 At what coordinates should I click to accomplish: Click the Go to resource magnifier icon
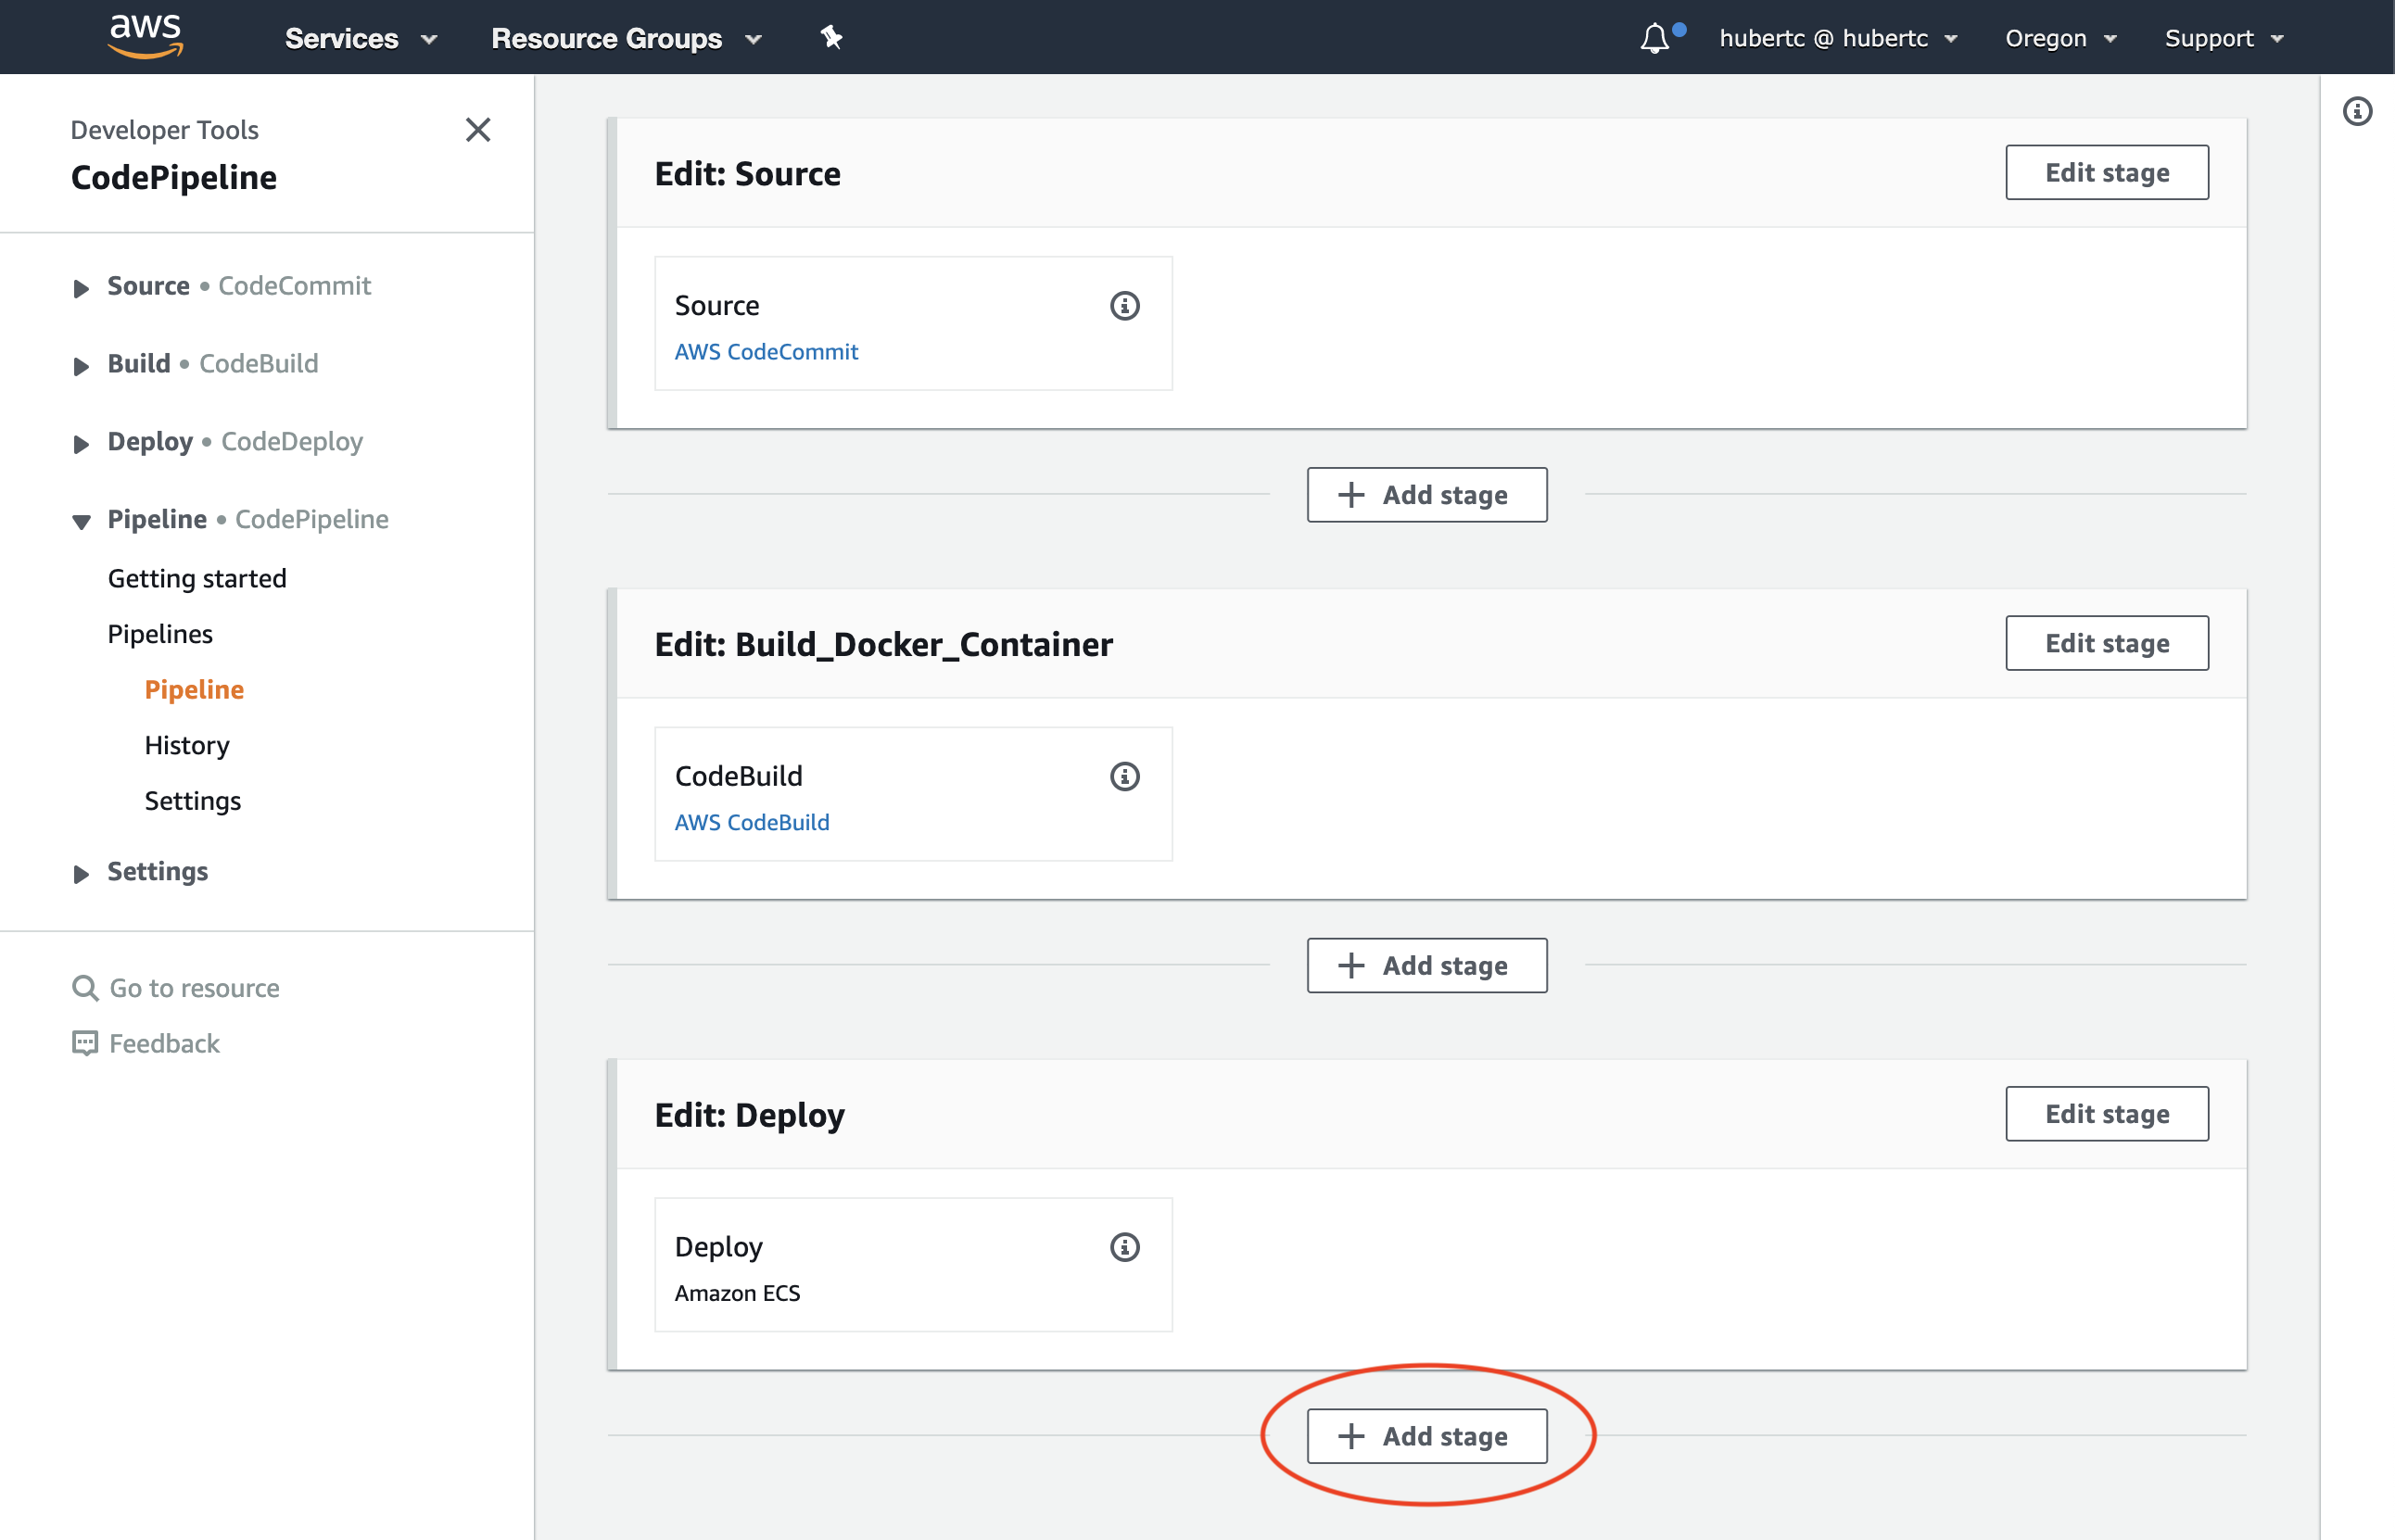(x=85, y=988)
